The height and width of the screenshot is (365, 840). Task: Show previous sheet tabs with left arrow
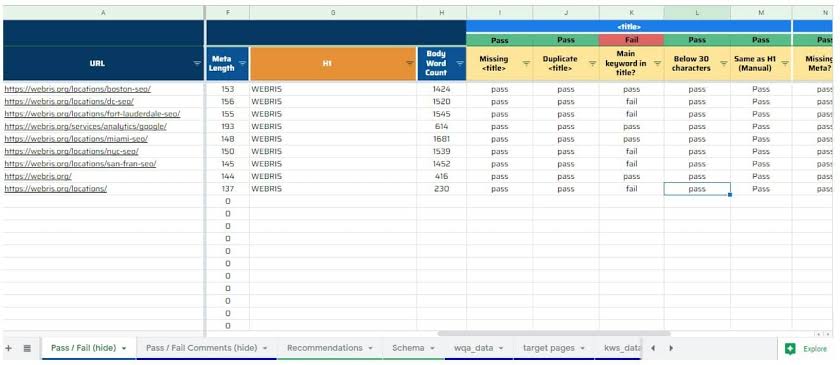click(652, 348)
